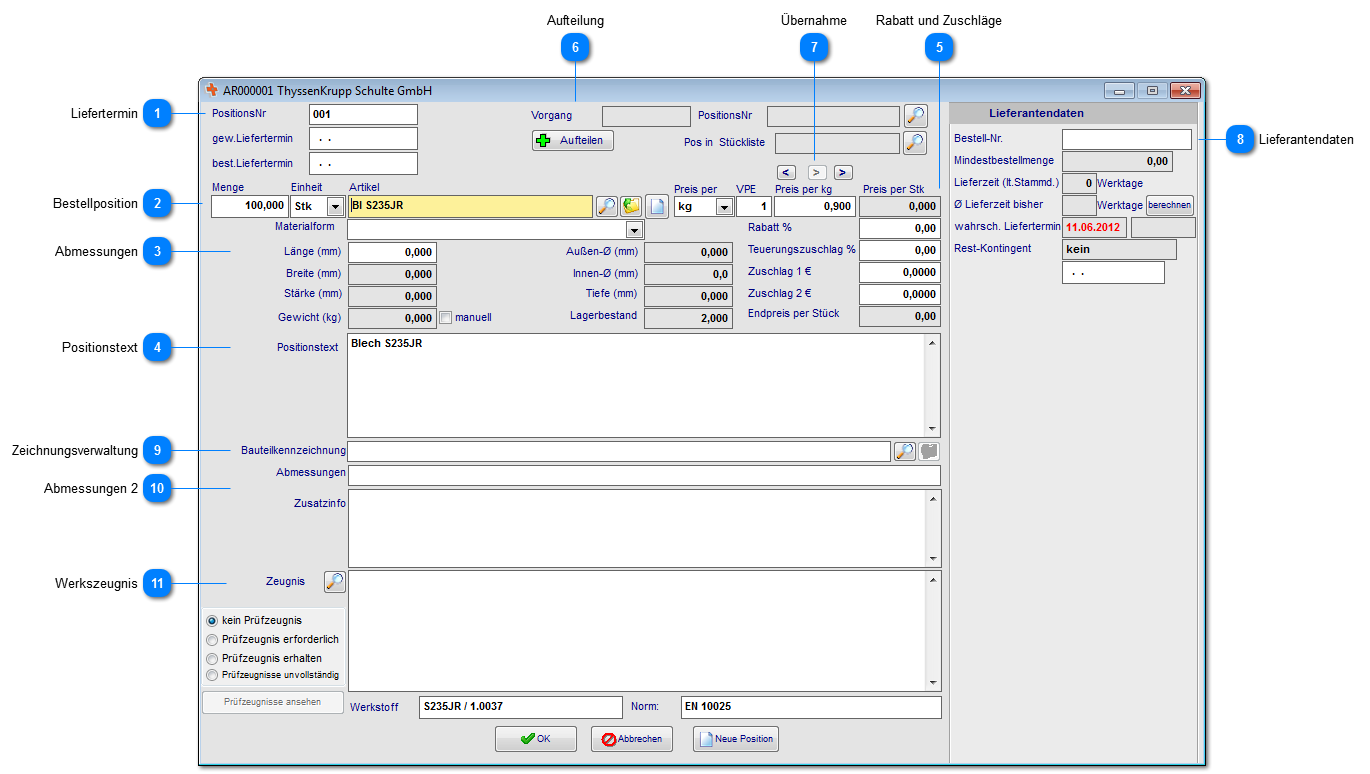
Task: Focus the Bestell-Nr. field in Lieferantendaten
Action: pyautogui.click(x=1127, y=139)
